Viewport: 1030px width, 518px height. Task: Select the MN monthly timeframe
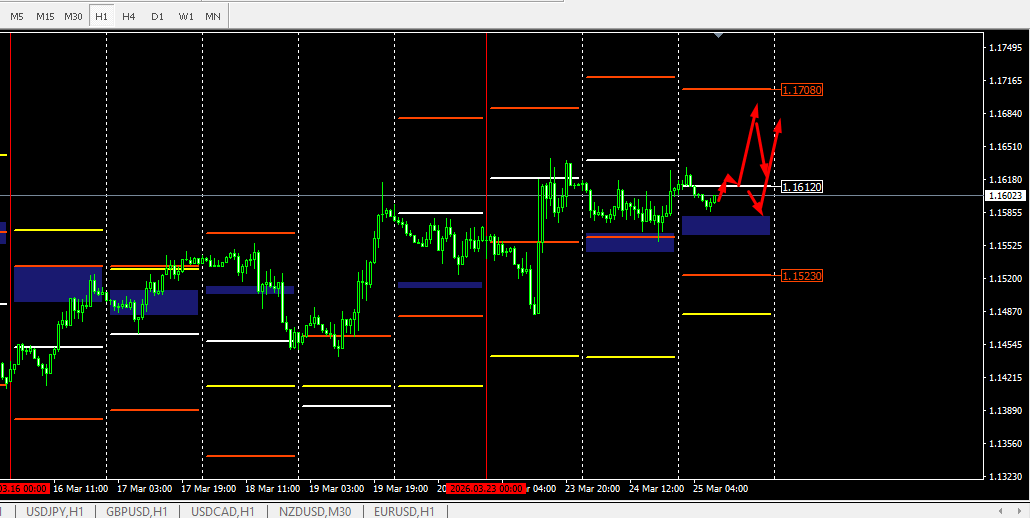tap(213, 16)
